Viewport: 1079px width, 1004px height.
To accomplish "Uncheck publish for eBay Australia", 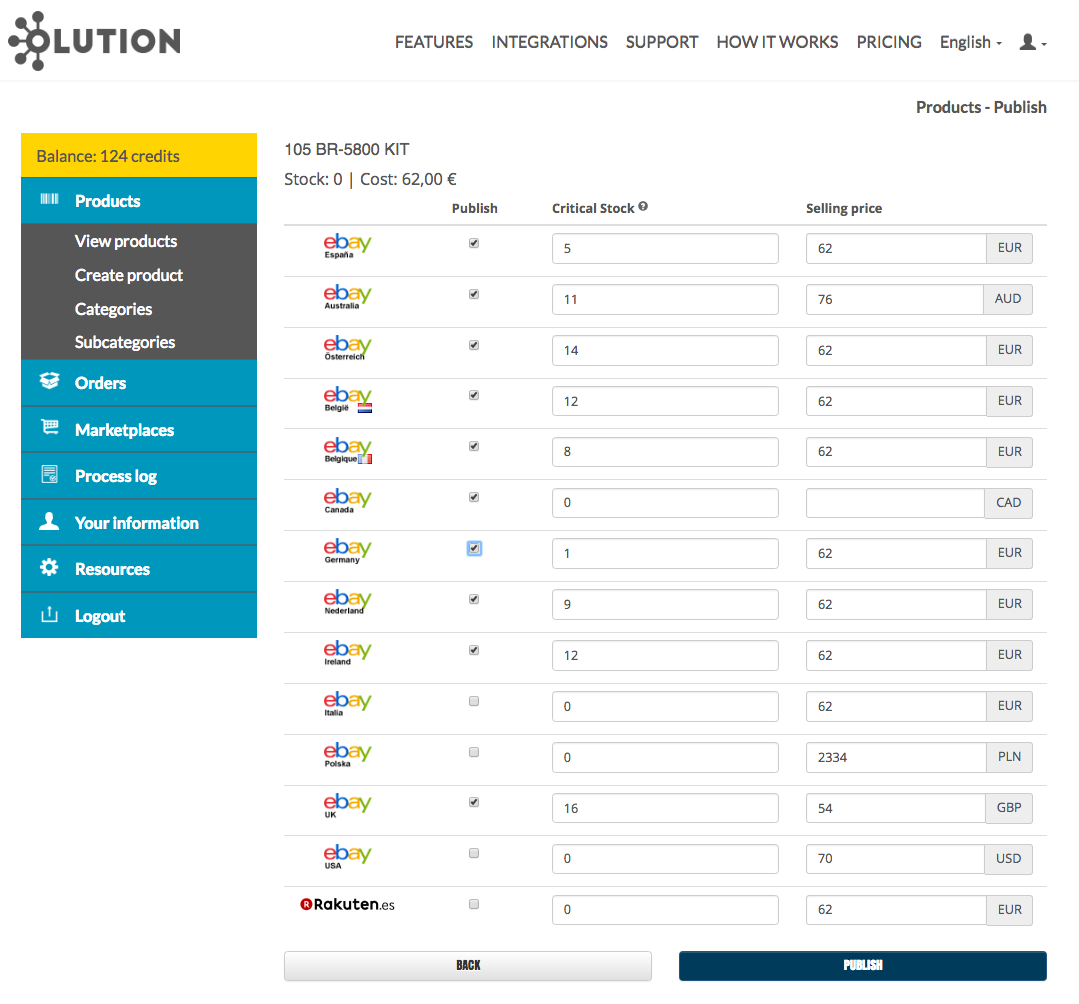I will tap(474, 294).
